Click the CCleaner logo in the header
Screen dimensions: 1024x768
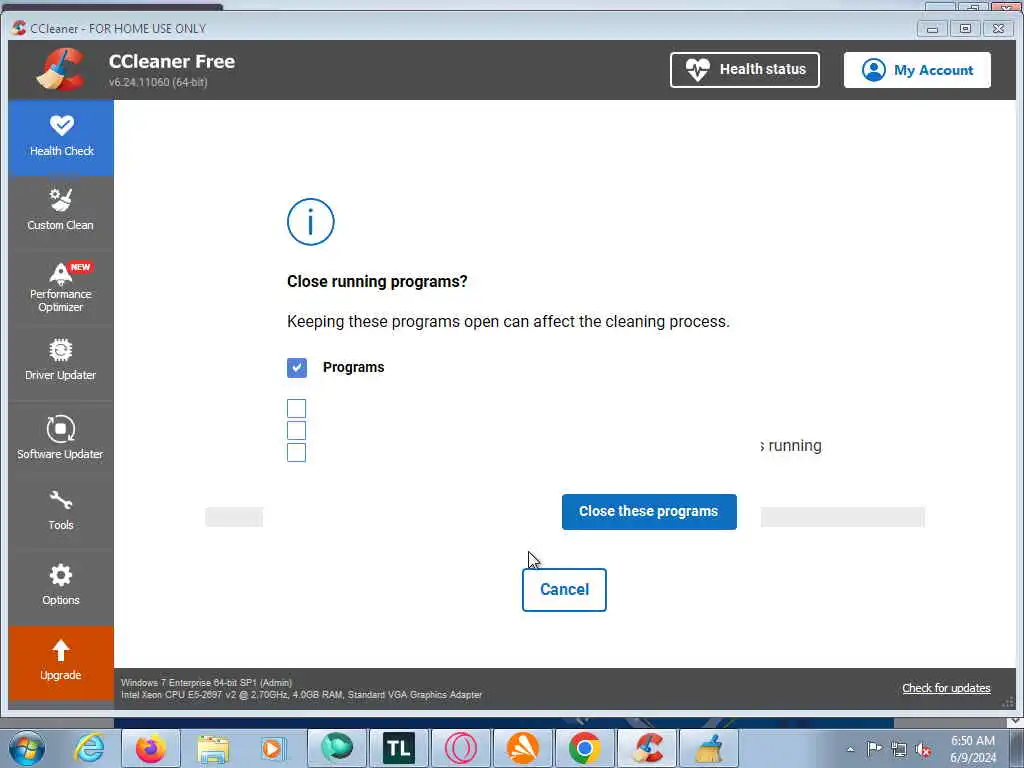61,69
